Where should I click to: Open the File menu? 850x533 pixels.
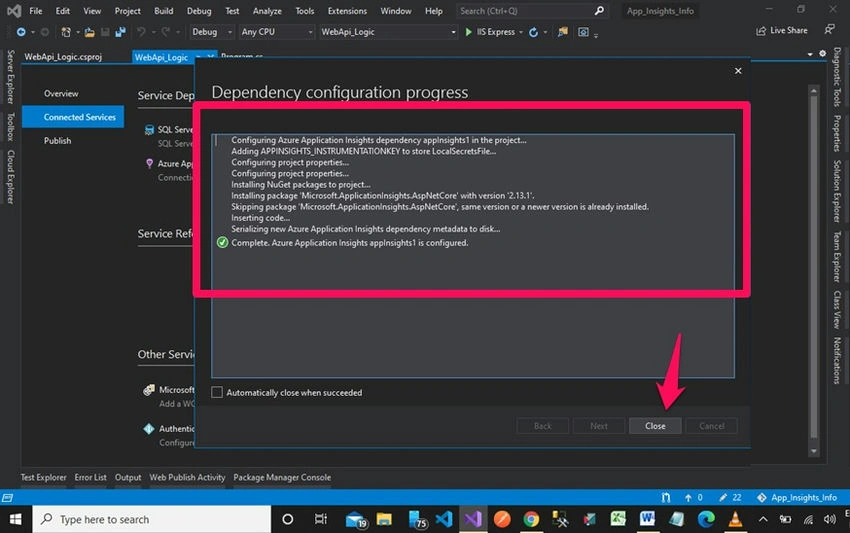[x=36, y=11]
